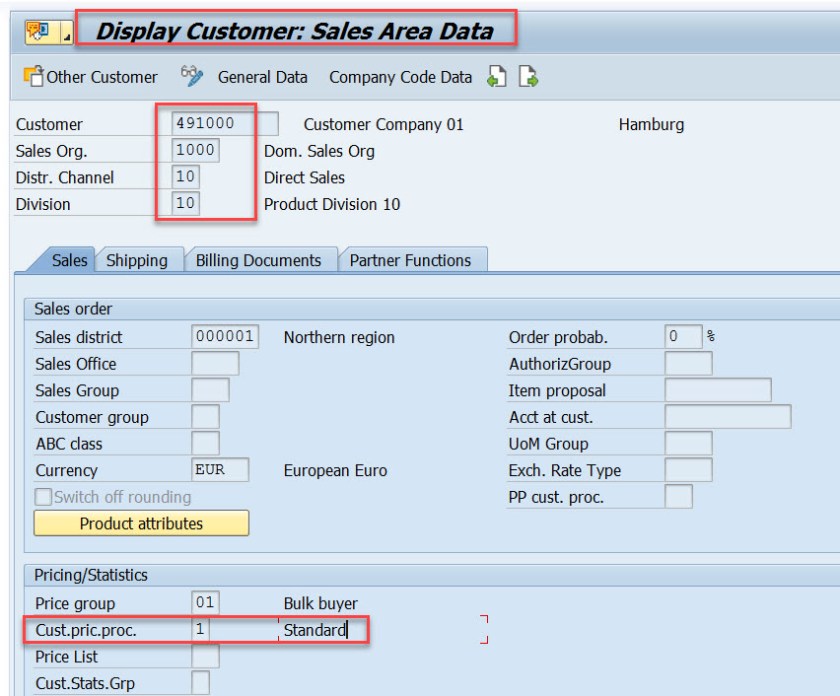This screenshot has width=840, height=696.
Task: Open the Billing Documents tab
Action: [x=258, y=260]
